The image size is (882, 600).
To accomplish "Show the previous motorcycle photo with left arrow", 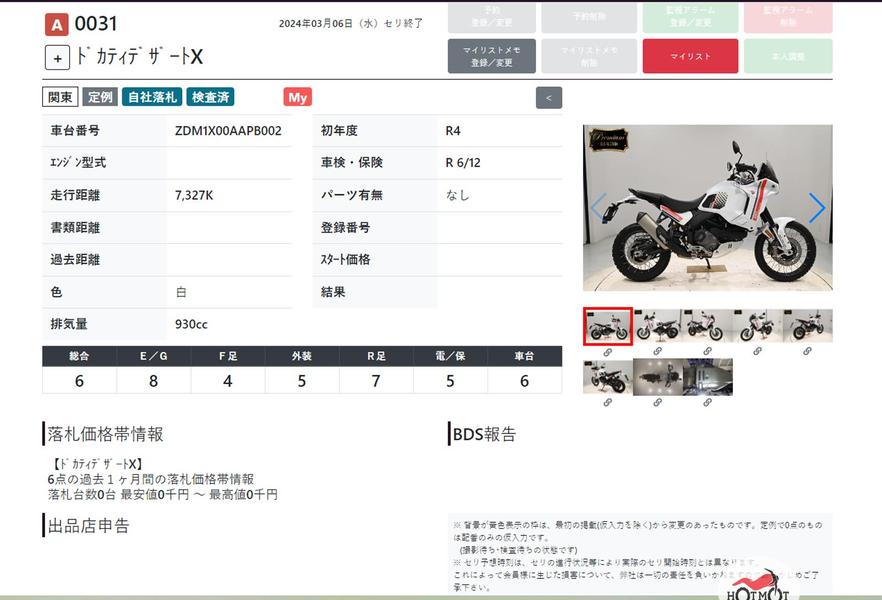I will click(599, 208).
